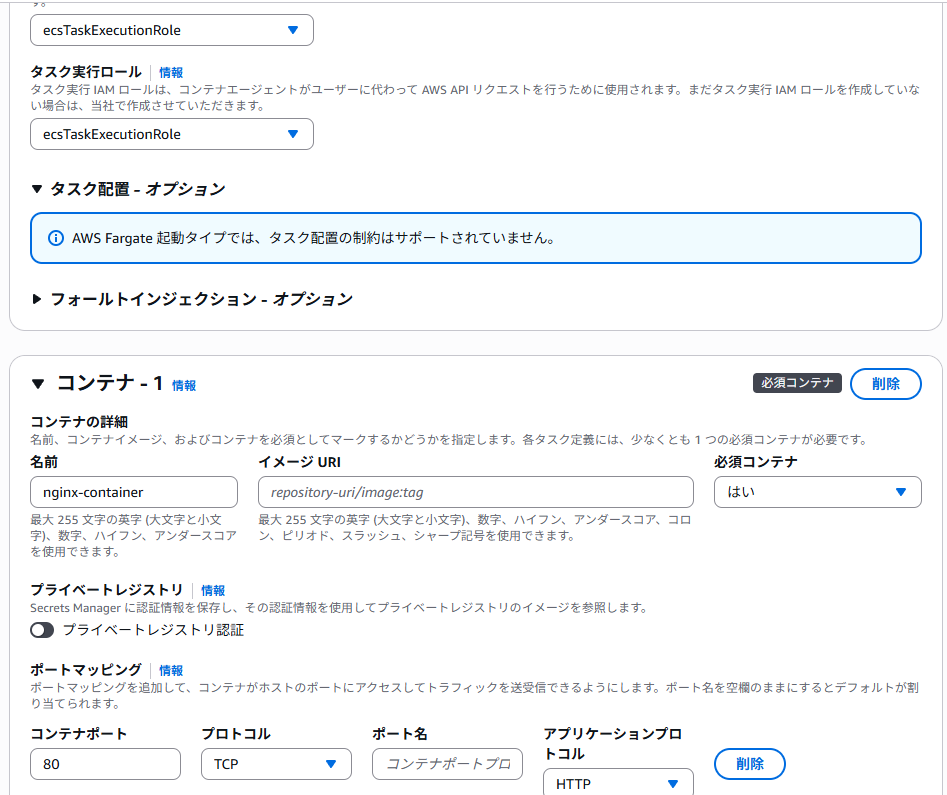Open 情報 link next to コンテナ - 1
Screen dimensions: 947x795
pyautogui.click(x=184, y=385)
